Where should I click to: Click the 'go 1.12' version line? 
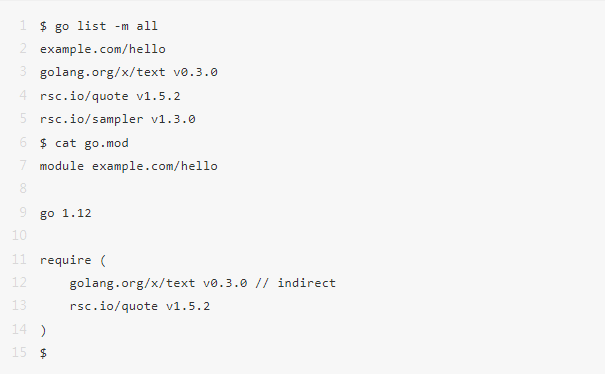pyautogui.click(x=66, y=213)
